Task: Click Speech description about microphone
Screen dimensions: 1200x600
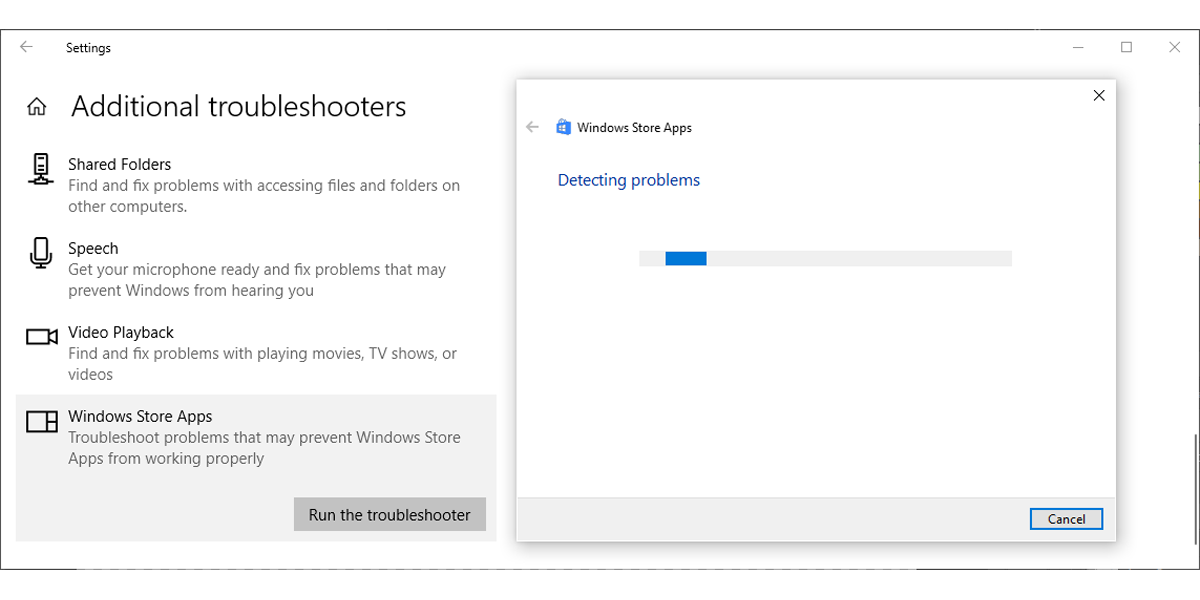Action: 257,280
